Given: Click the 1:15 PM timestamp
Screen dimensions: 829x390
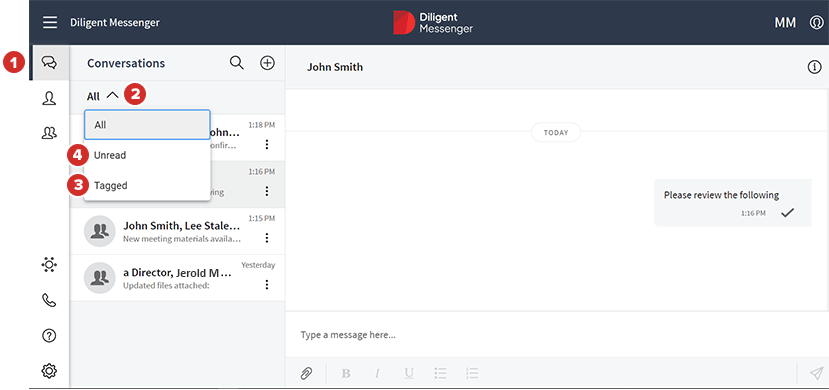Looking at the screenshot, I should pos(262,218).
